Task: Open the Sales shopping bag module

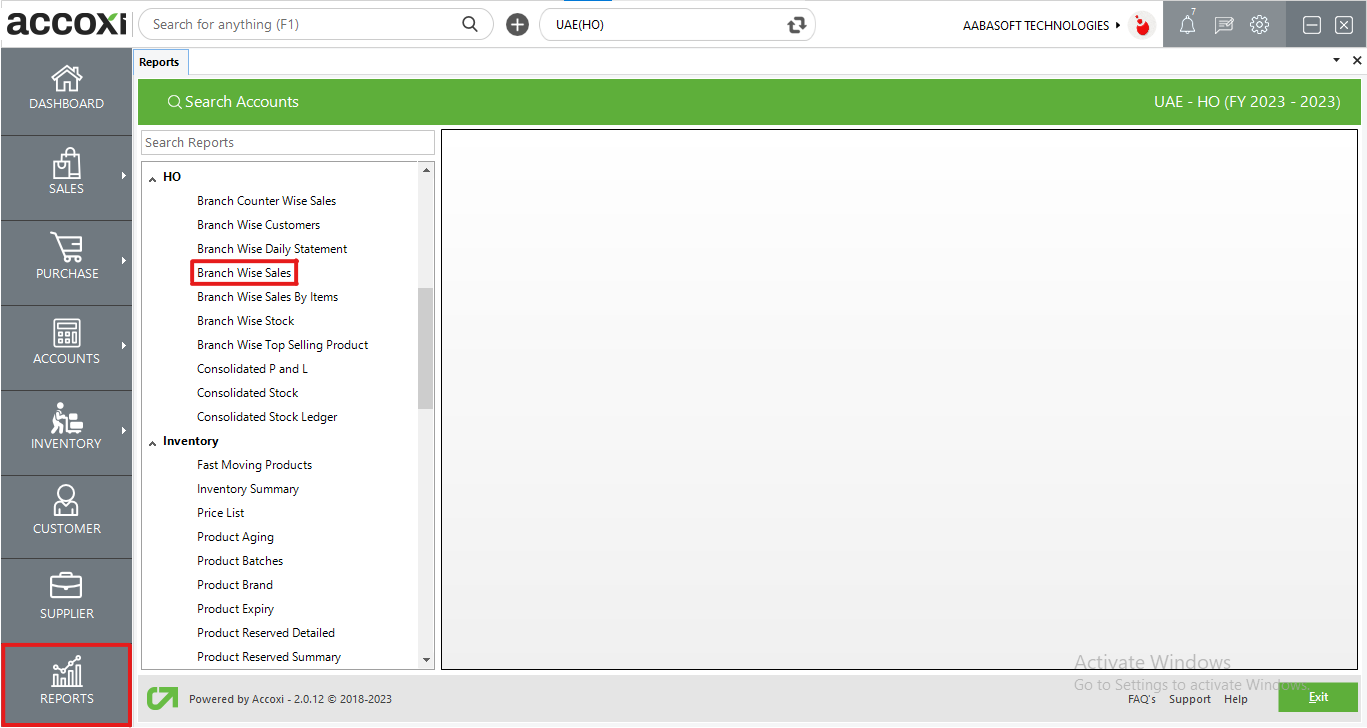Action: pyautogui.click(x=66, y=164)
